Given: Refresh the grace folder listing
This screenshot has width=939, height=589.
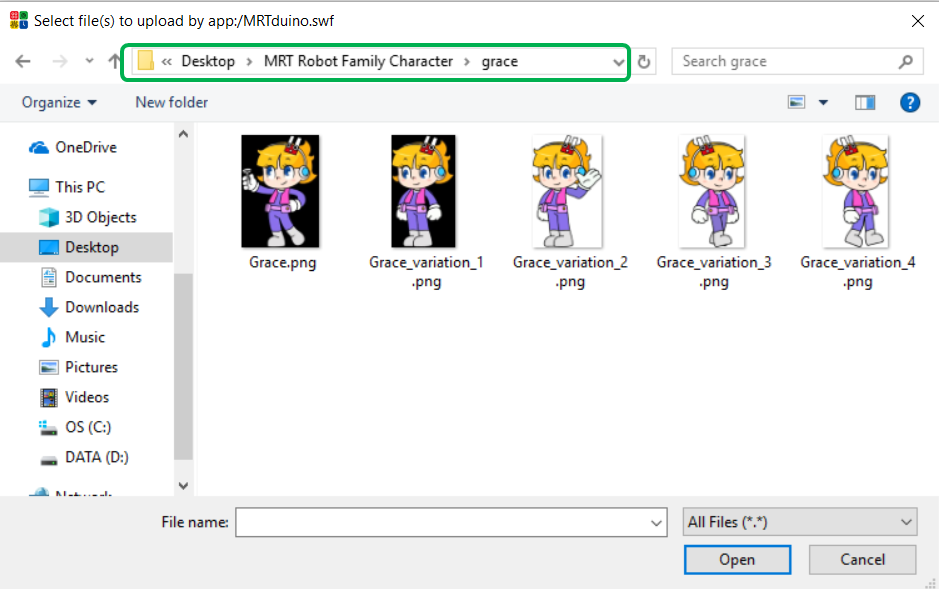Looking at the screenshot, I should tap(645, 62).
